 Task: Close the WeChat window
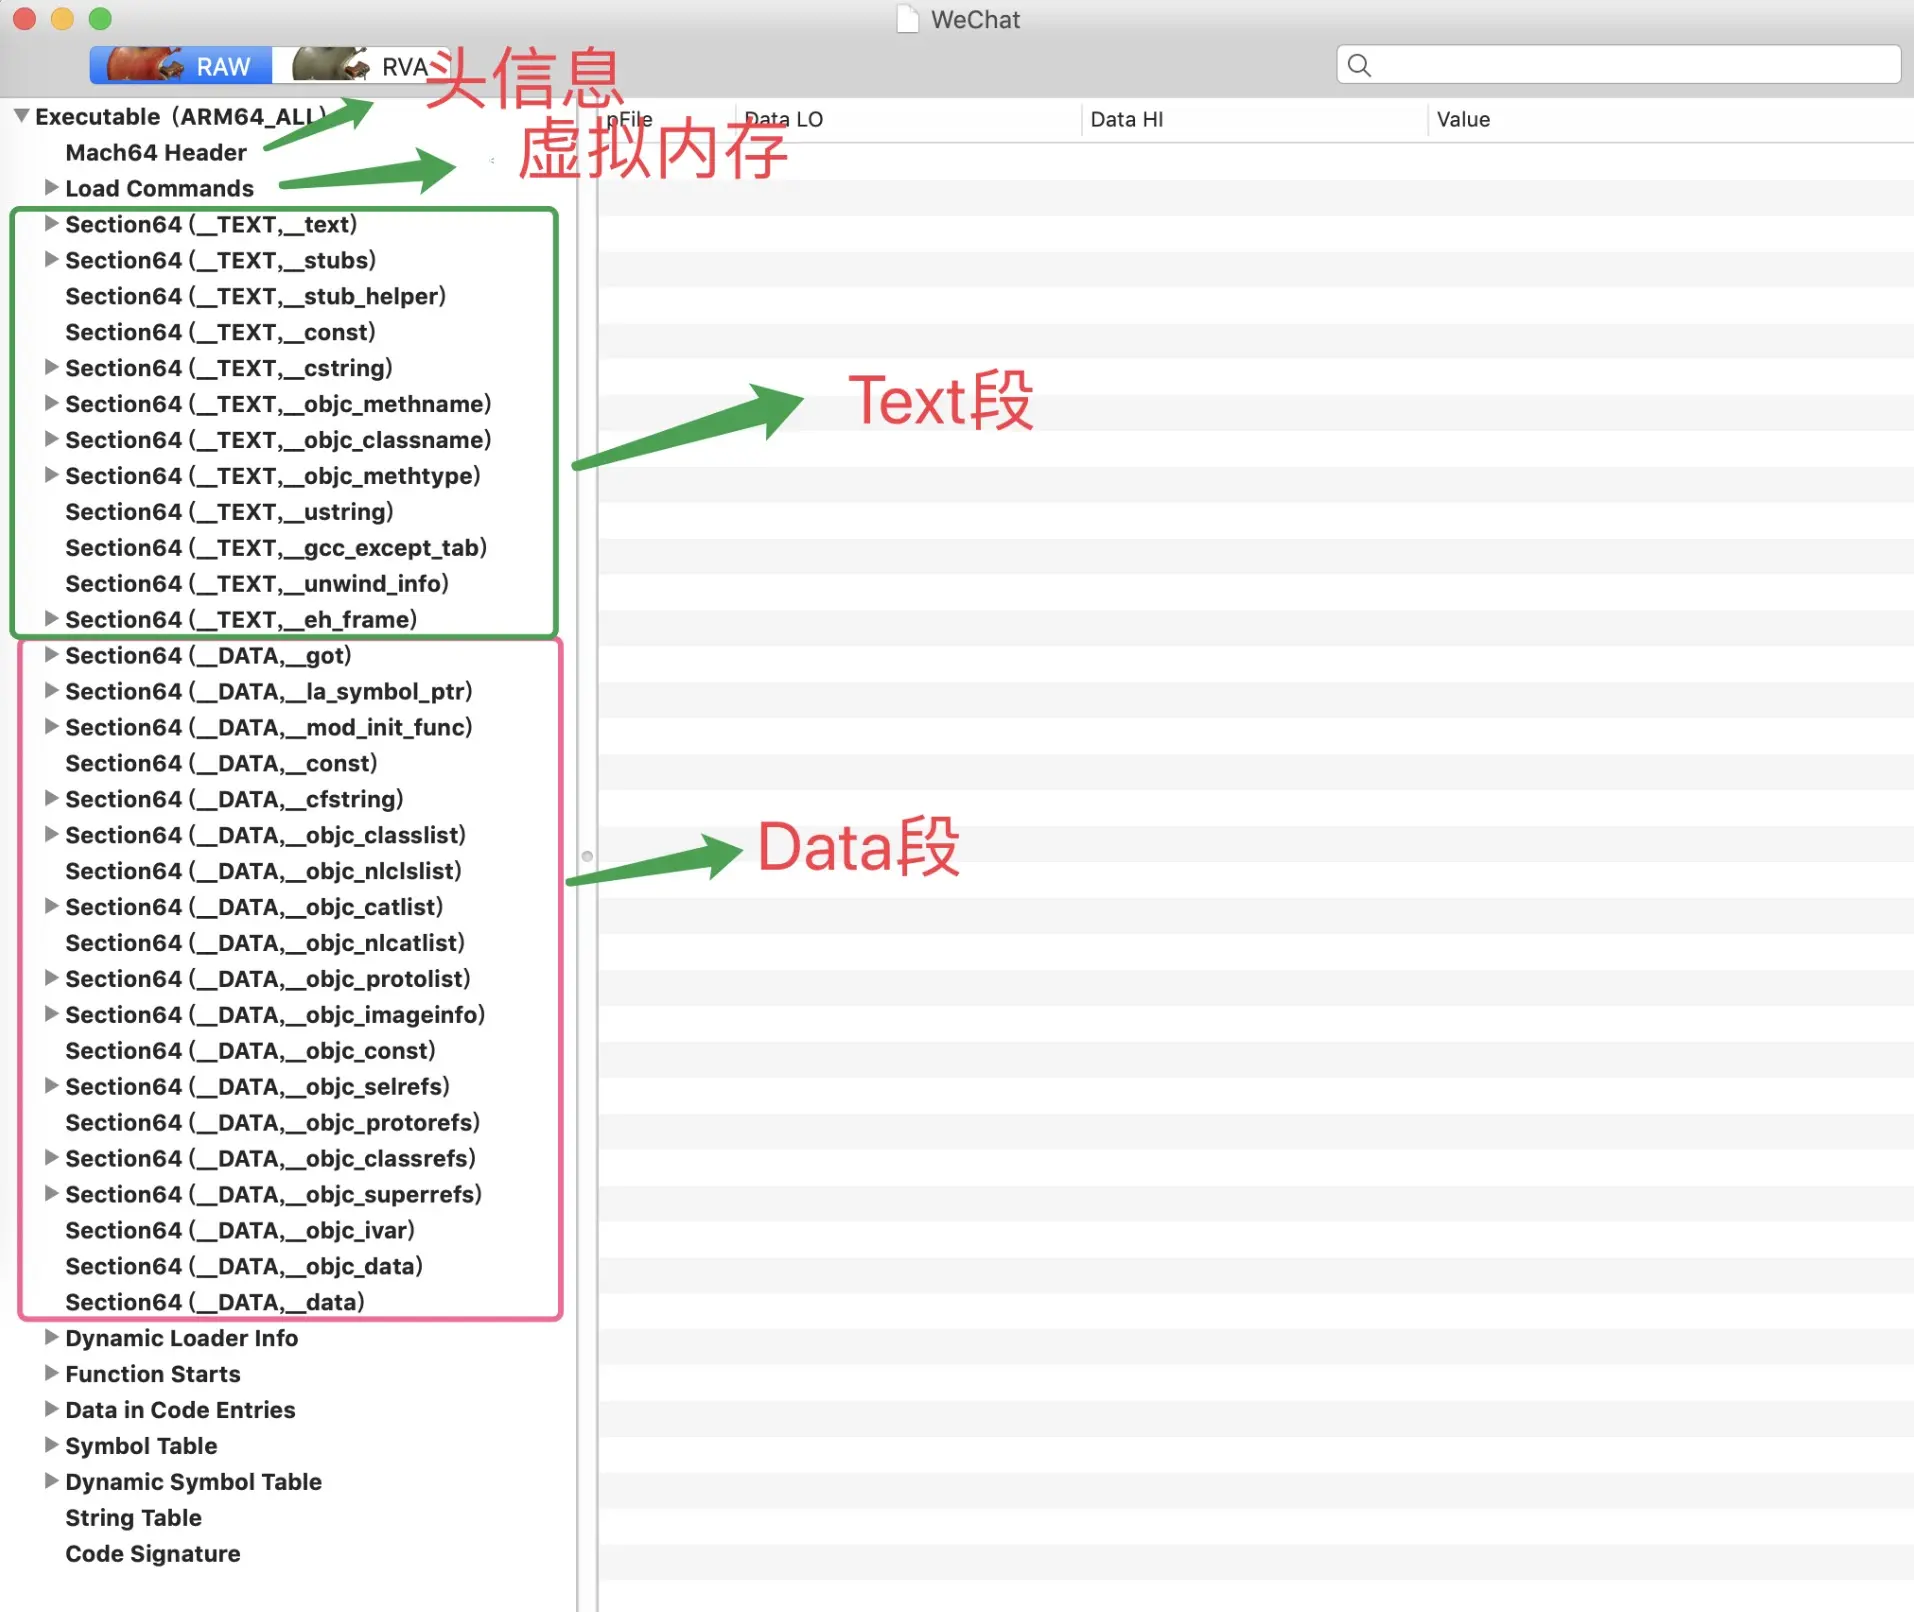(24, 18)
